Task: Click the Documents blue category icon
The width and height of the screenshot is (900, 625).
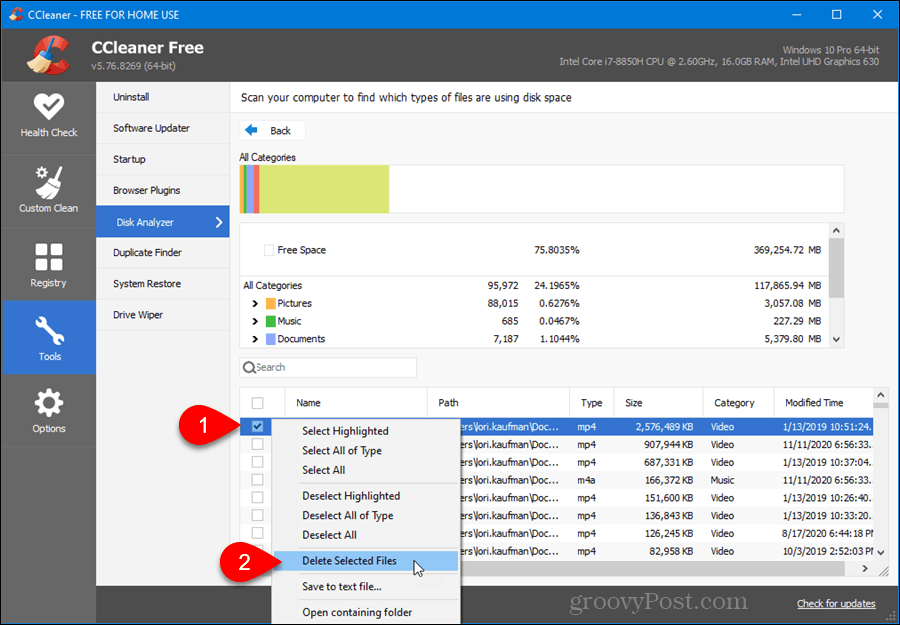Action: [x=271, y=339]
